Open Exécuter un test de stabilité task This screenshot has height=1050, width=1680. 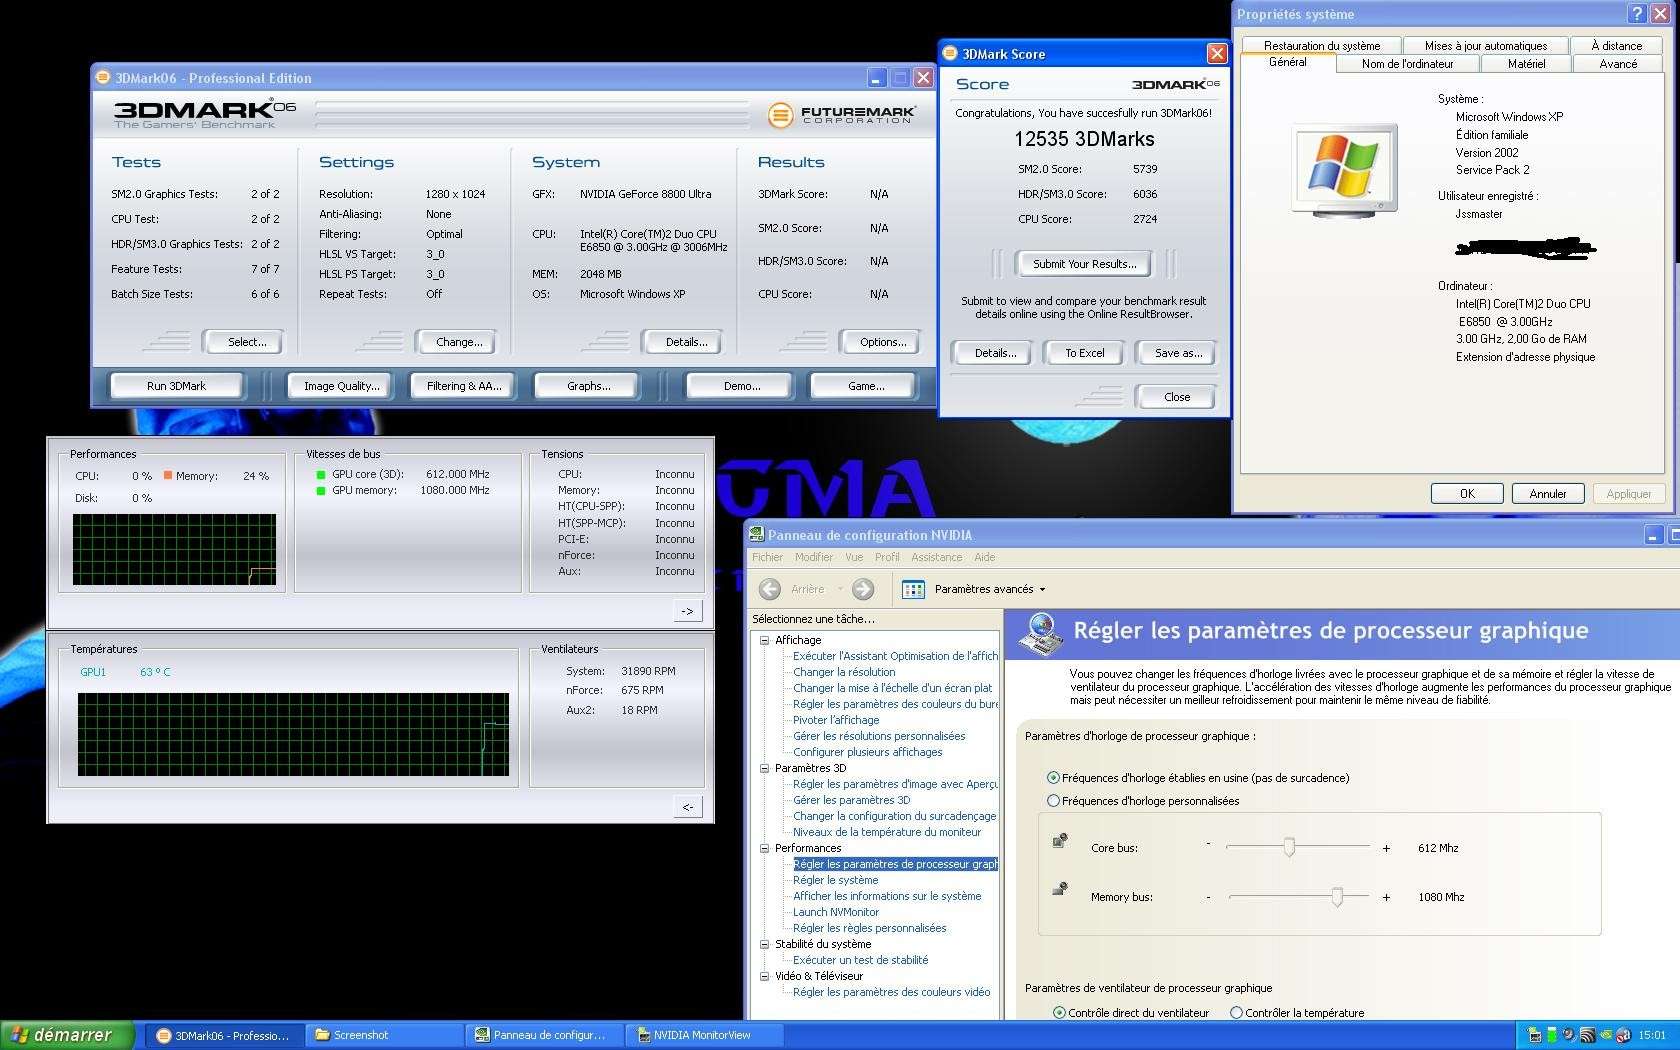[x=860, y=960]
